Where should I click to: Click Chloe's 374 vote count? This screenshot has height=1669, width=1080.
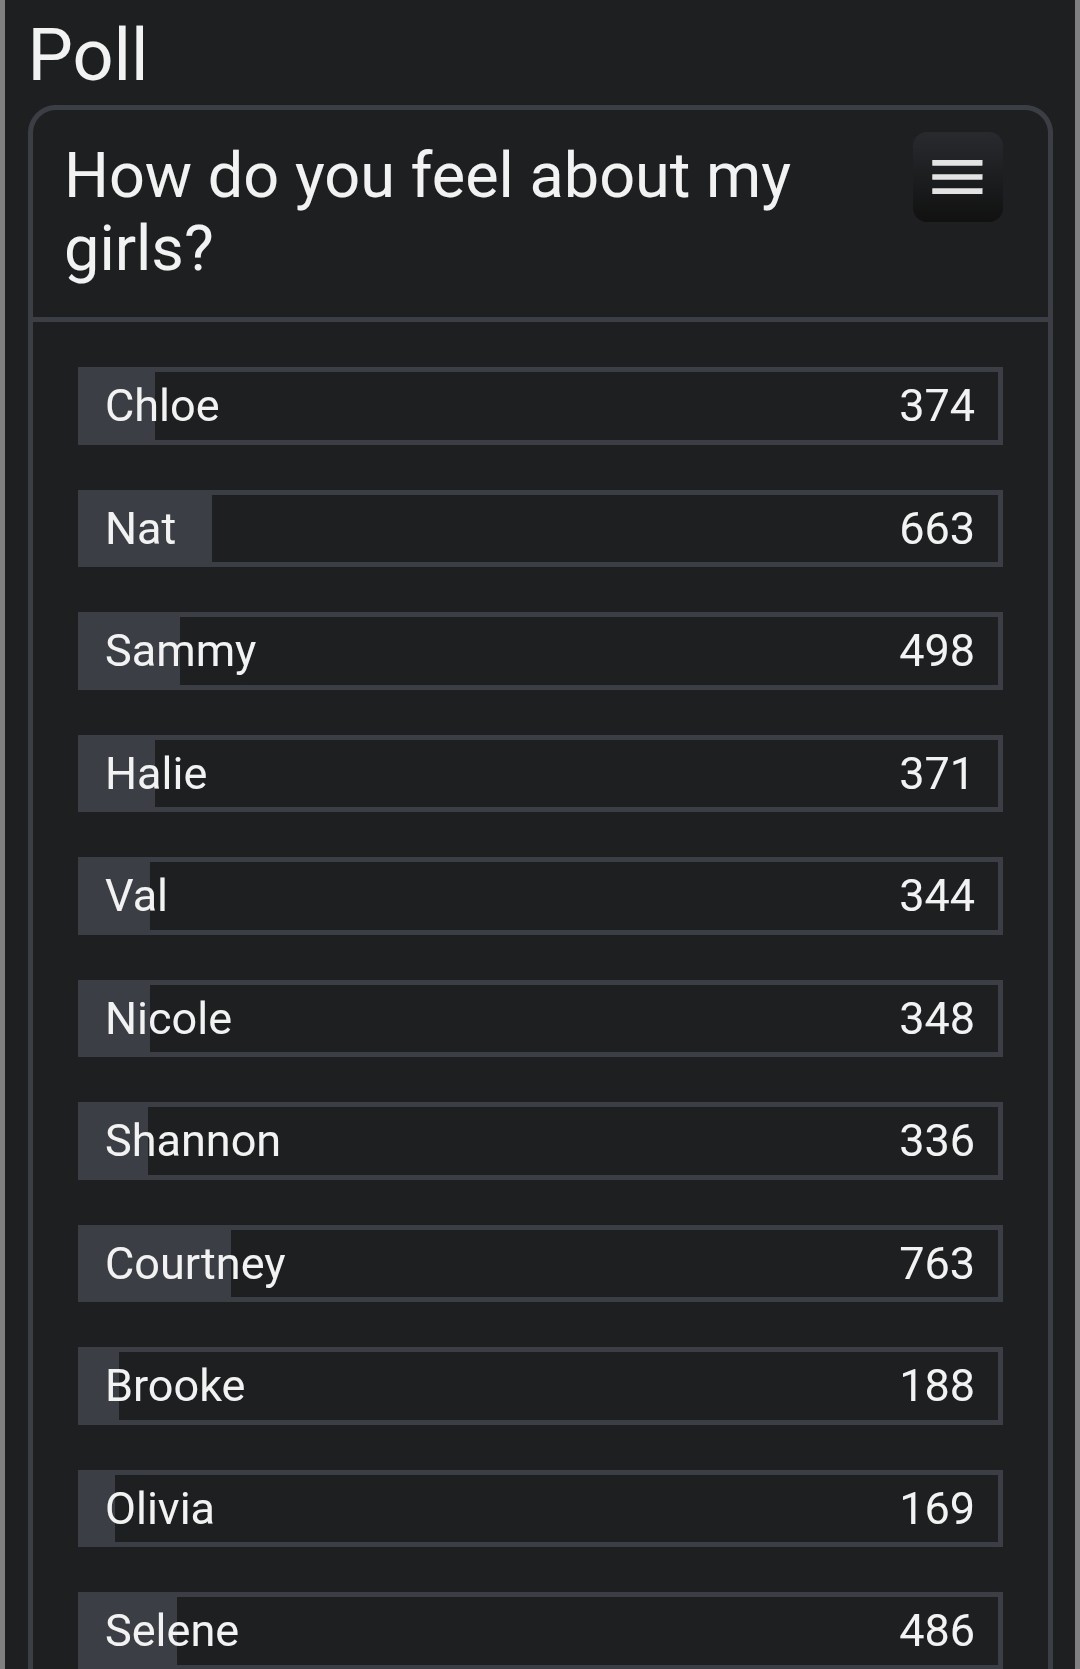click(x=936, y=406)
